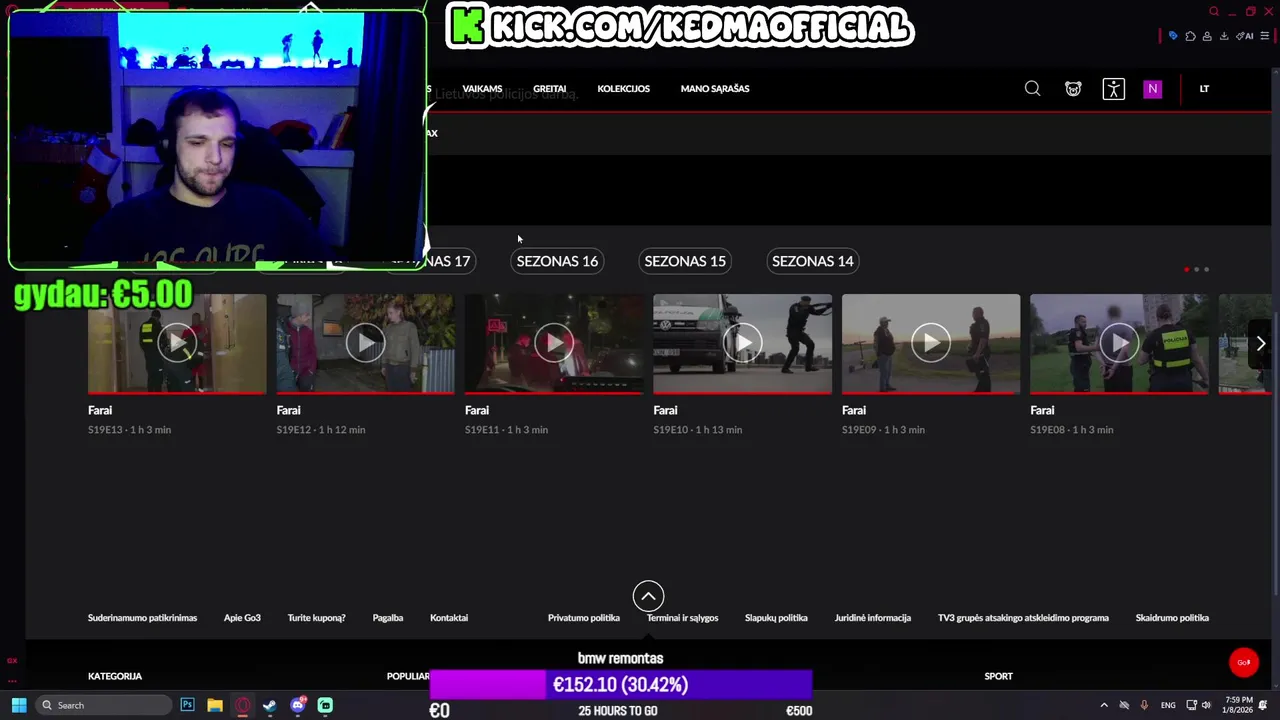Show next episodes with the right carousel arrow

pyautogui.click(x=1261, y=343)
